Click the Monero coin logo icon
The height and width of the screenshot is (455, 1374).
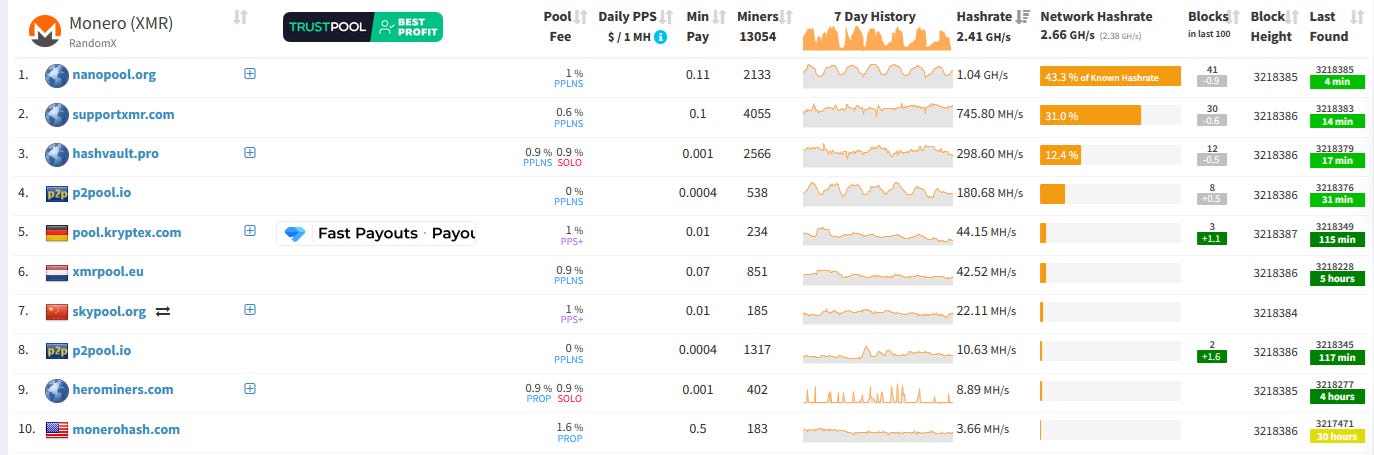[x=46, y=31]
